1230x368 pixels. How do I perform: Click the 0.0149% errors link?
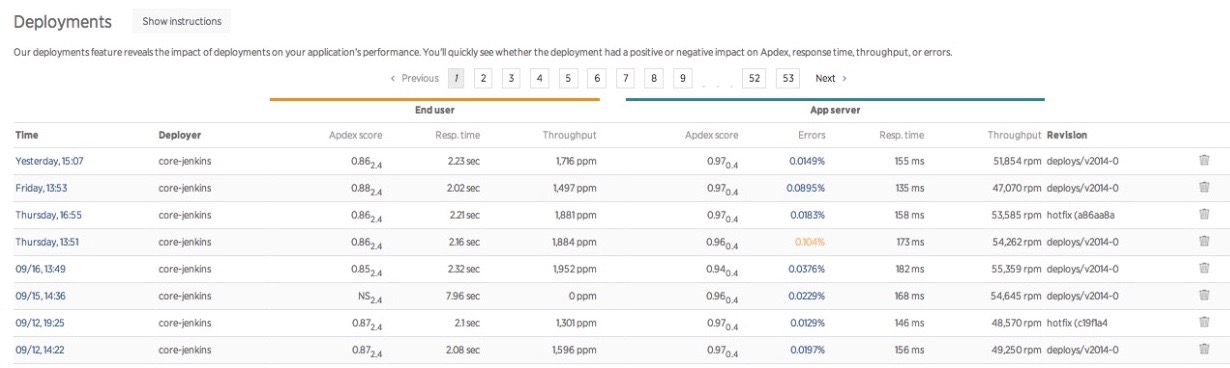click(807, 161)
